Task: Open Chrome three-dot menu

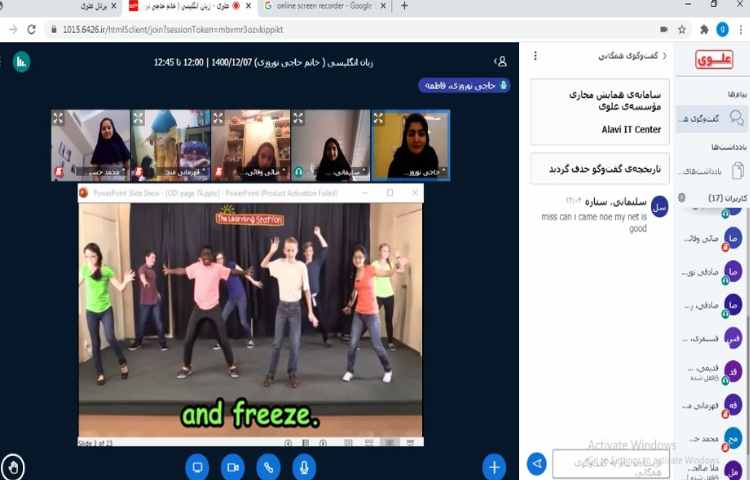Action: [741, 30]
